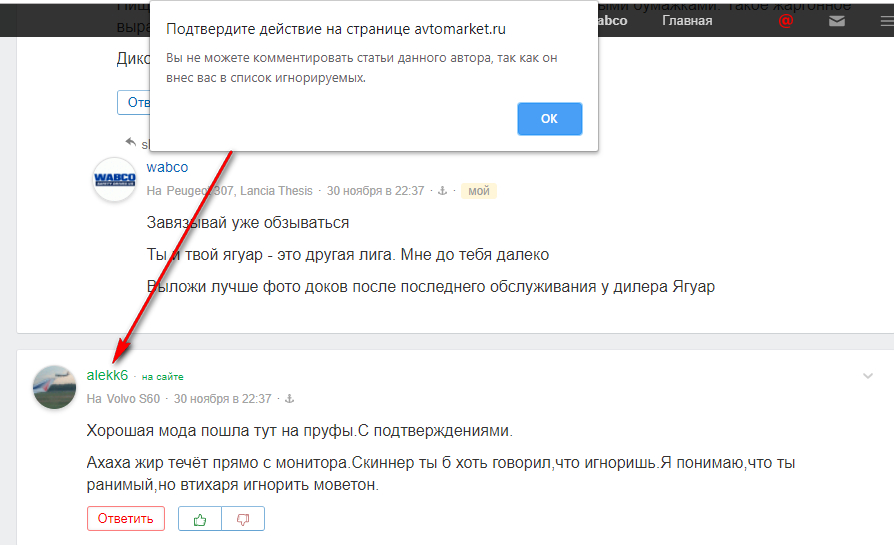Dislike alekk6's comment with thumbs down
894x545 pixels.
coord(243,519)
